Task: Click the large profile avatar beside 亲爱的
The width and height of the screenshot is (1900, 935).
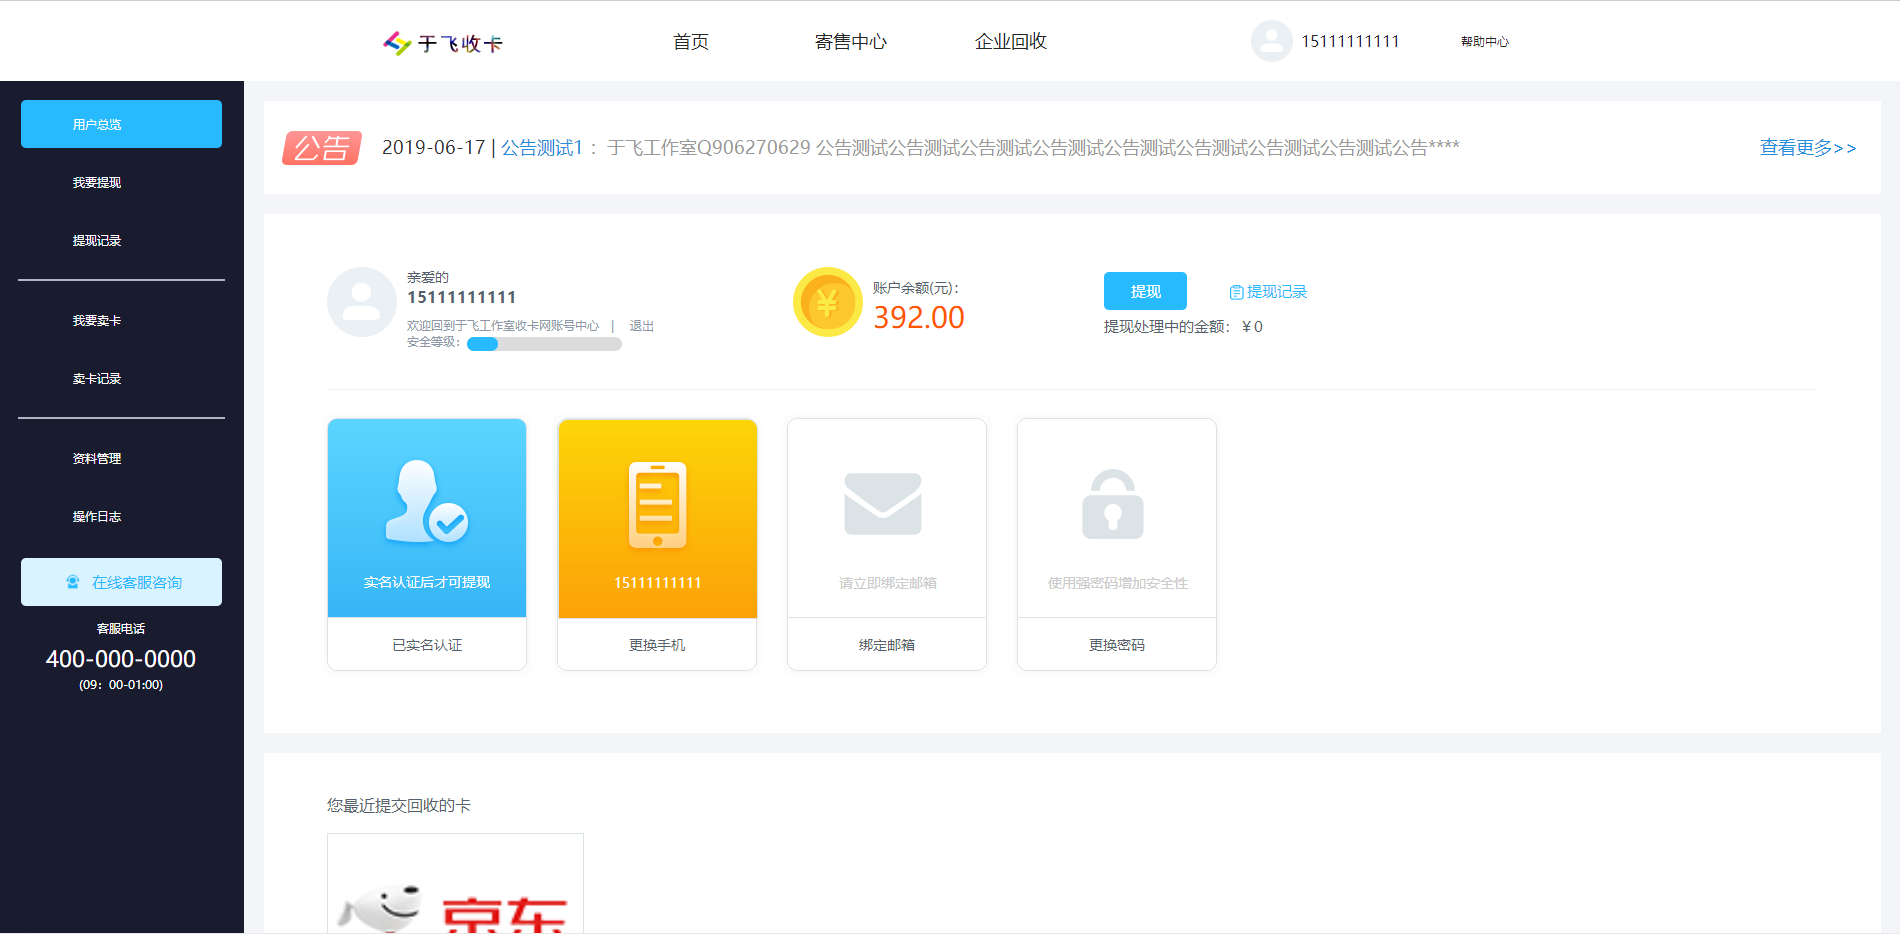Action: [361, 301]
